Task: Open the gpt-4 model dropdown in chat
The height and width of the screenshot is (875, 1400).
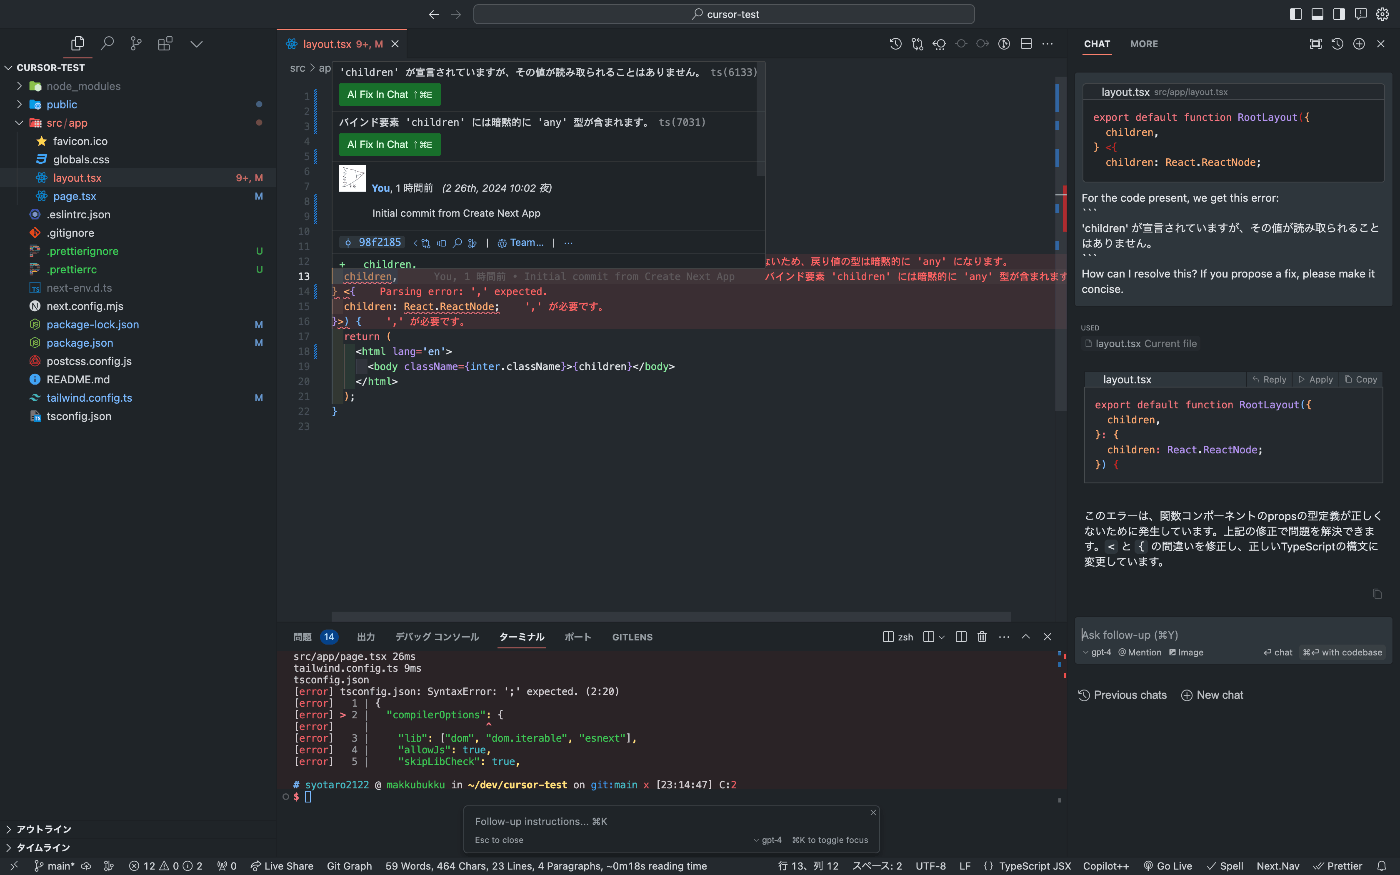Action: (1097, 653)
